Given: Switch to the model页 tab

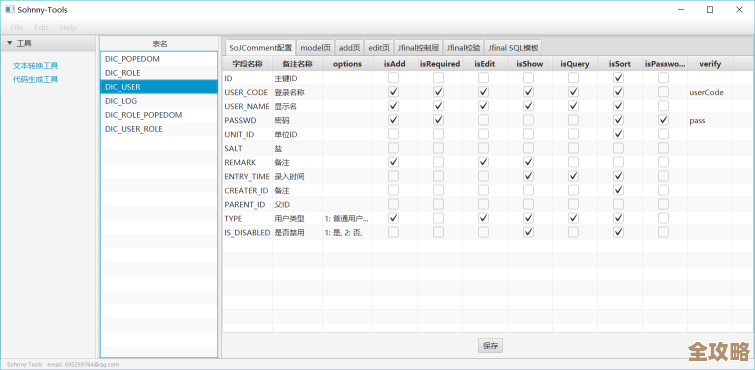Looking at the screenshot, I should pos(315,48).
